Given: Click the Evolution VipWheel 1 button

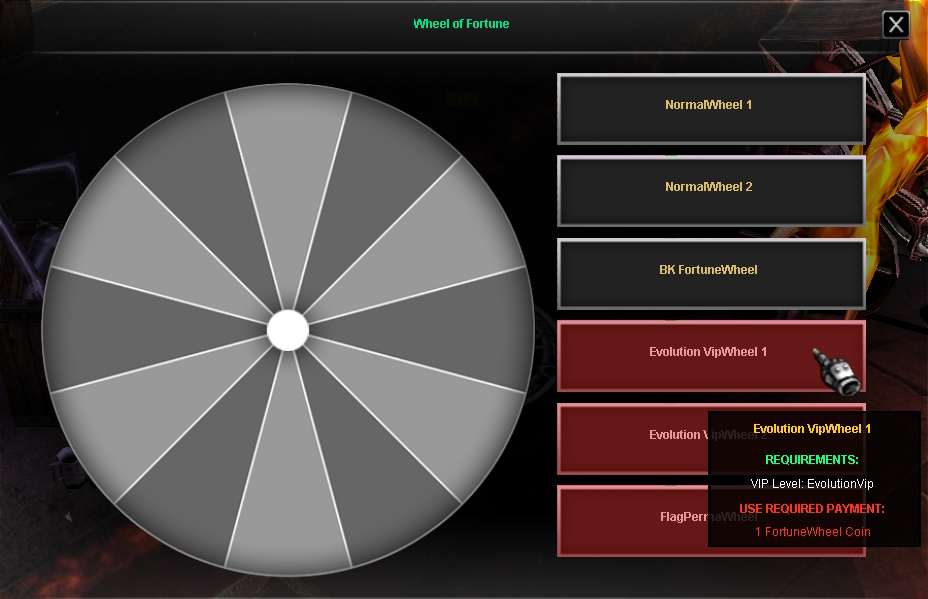Looking at the screenshot, I should coord(708,353).
